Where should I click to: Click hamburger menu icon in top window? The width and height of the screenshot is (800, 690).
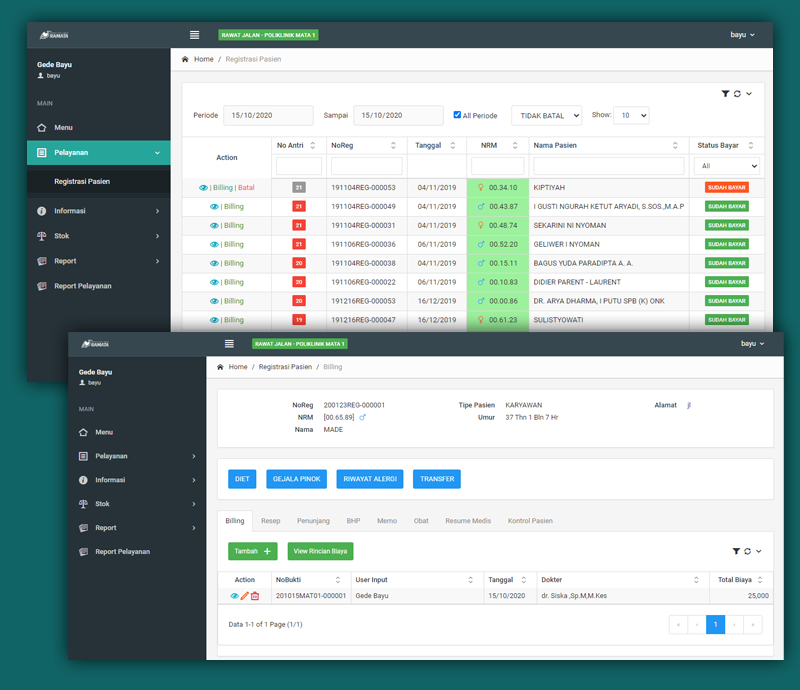(194, 35)
